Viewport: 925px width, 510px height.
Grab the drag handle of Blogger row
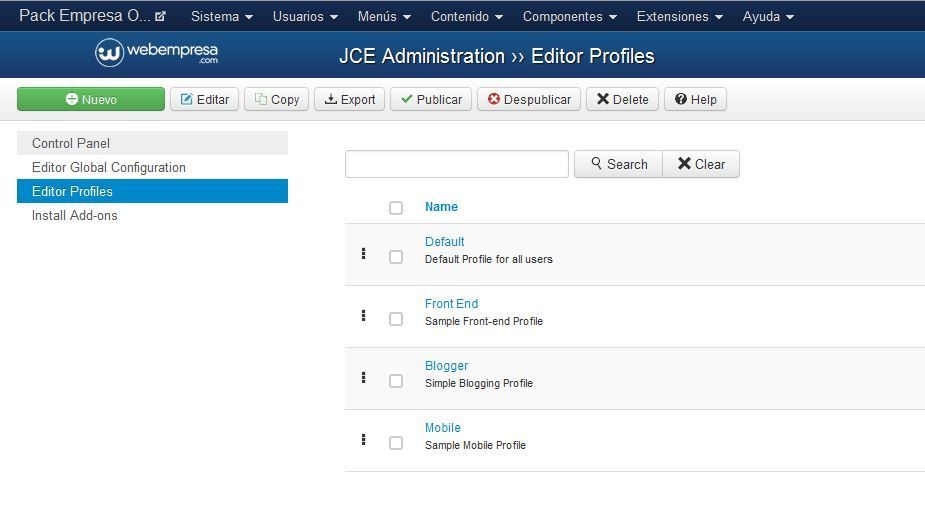[x=363, y=377]
